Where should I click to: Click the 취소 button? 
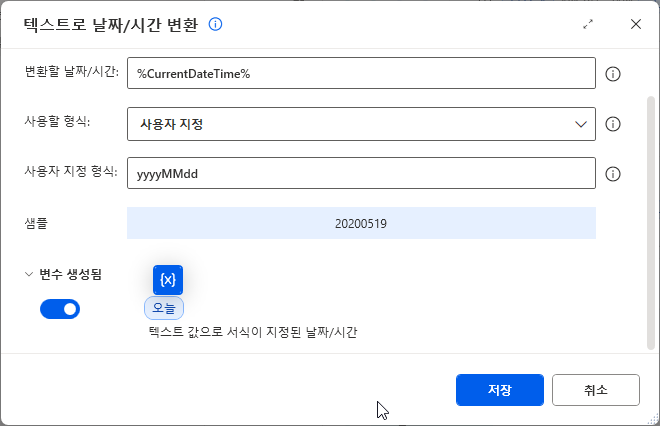click(x=596, y=390)
